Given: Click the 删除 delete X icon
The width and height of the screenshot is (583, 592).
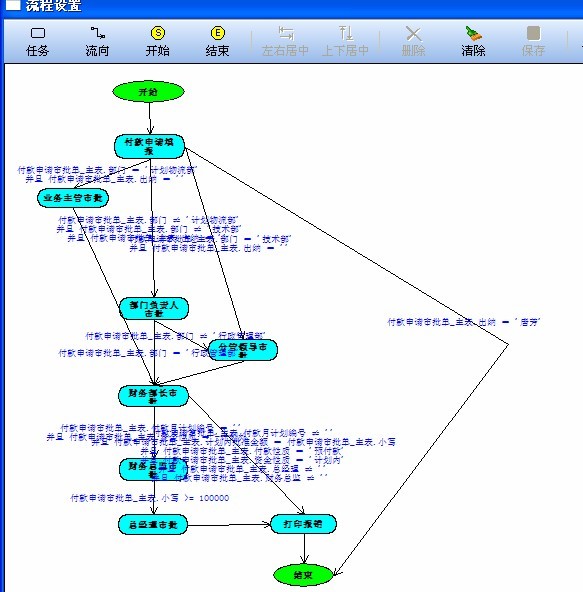Looking at the screenshot, I should (x=413, y=34).
